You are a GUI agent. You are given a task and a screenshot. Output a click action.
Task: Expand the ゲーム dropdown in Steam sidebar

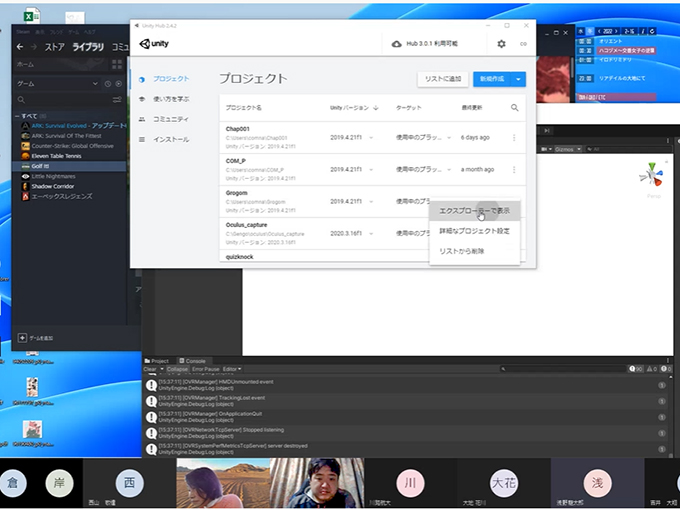click(x=95, y=84)
